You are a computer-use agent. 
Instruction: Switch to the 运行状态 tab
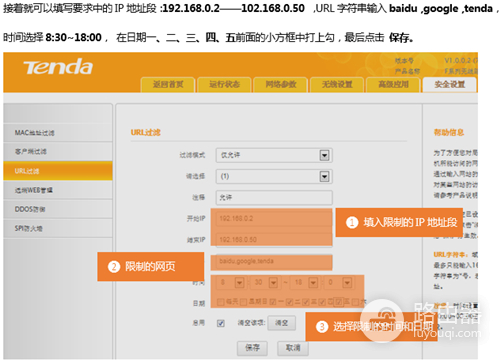(224, 84)
